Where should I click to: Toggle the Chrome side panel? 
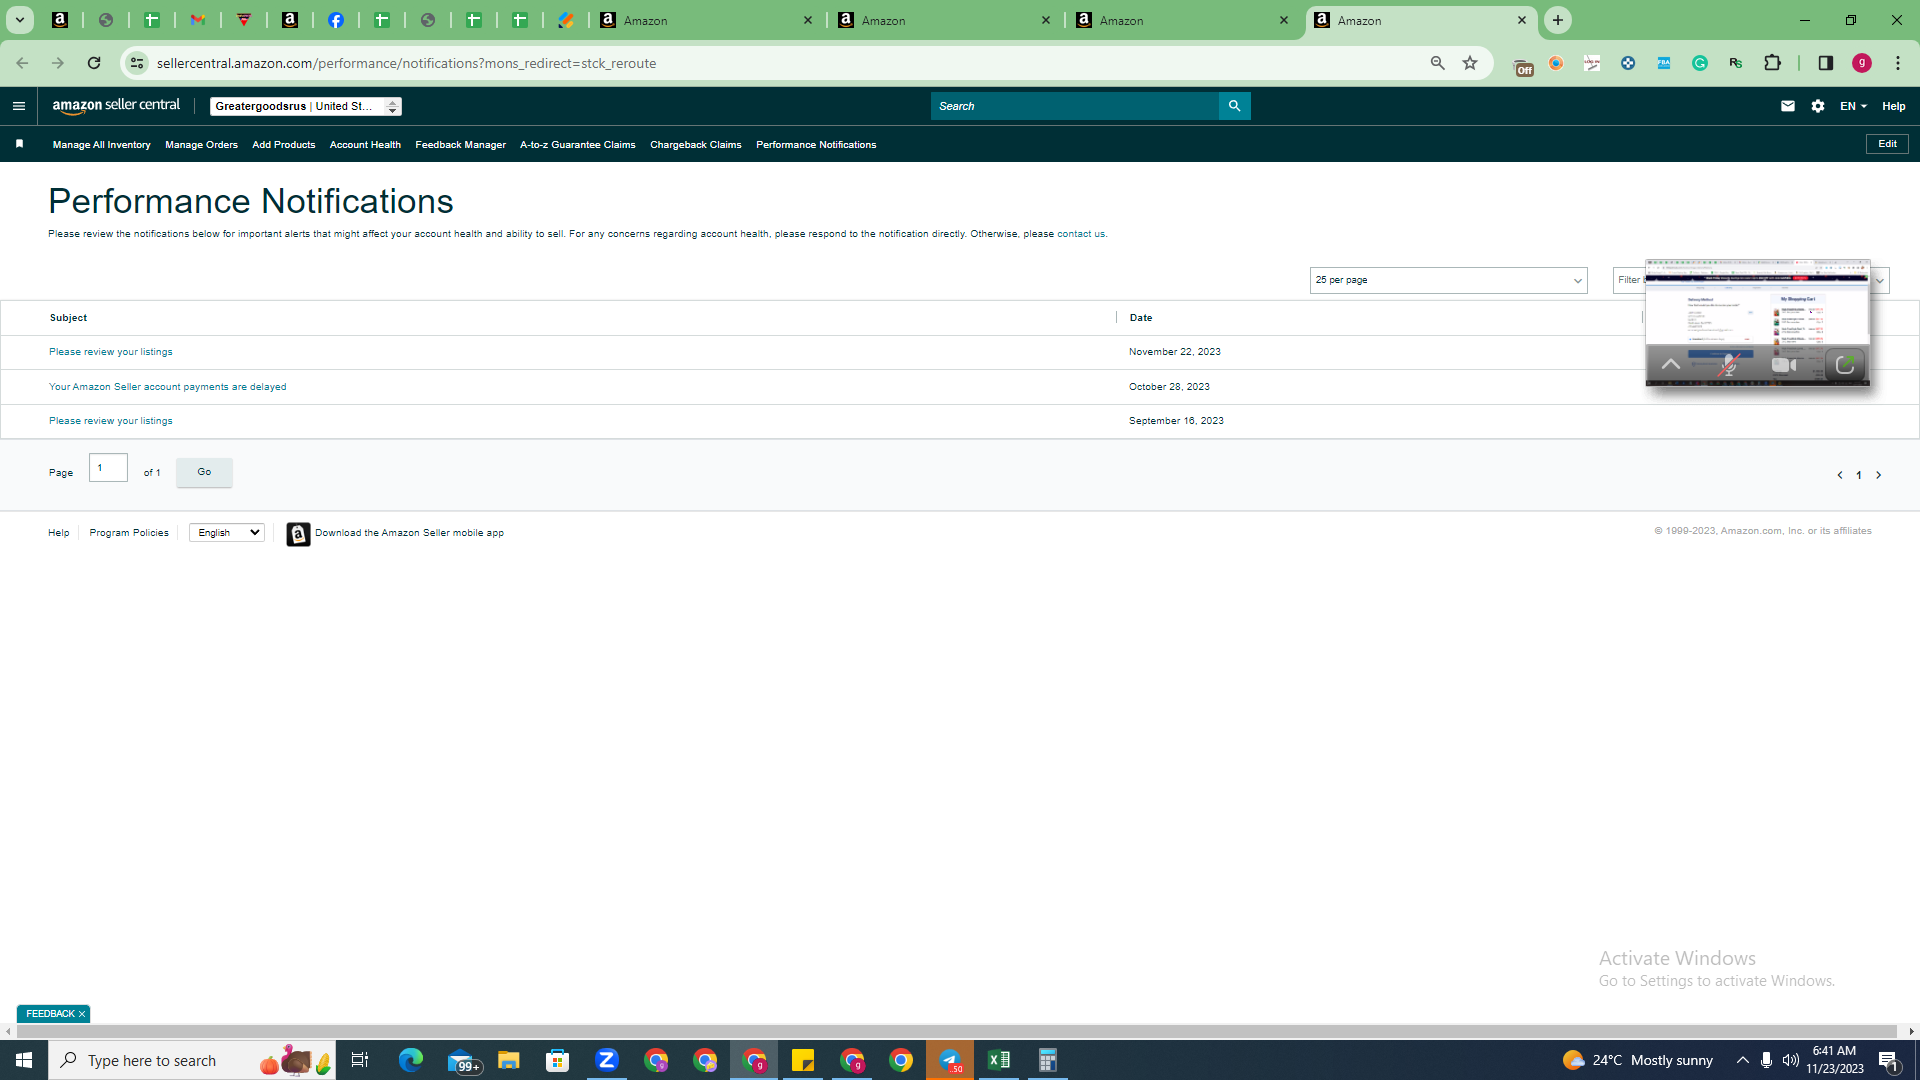pyautogui.click(x=1826, y=63)
